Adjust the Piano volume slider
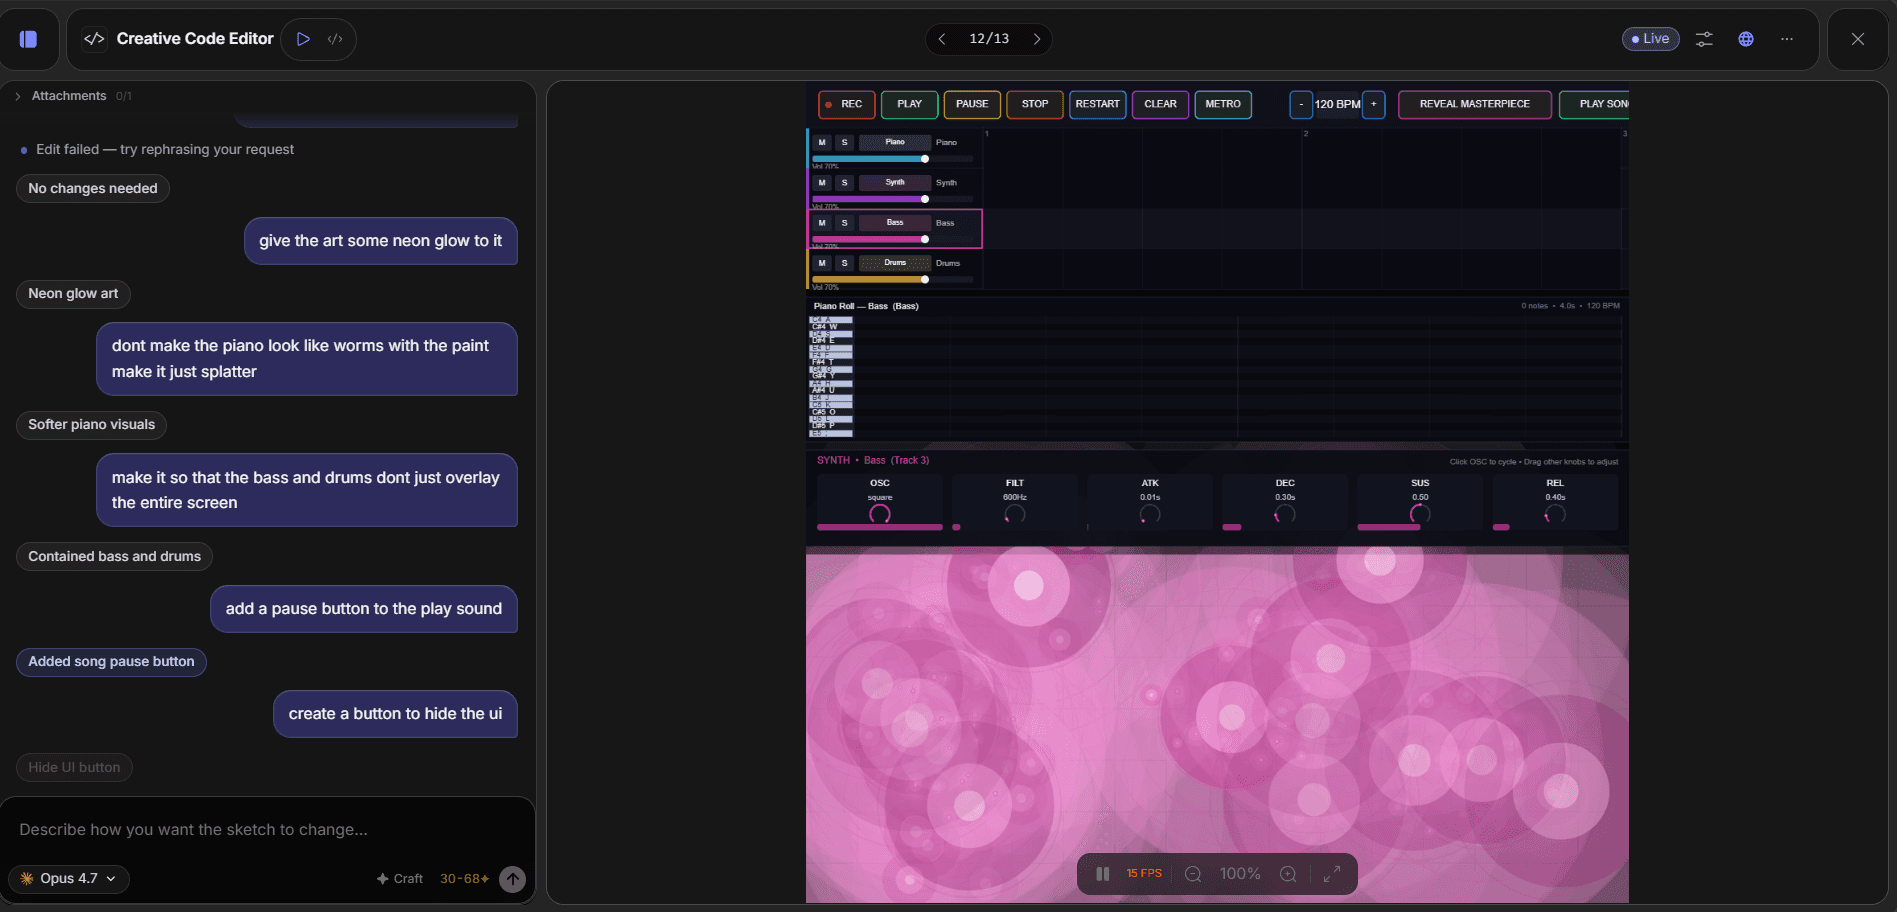The width and height of the screenshot is (1897, 912). 893,159
